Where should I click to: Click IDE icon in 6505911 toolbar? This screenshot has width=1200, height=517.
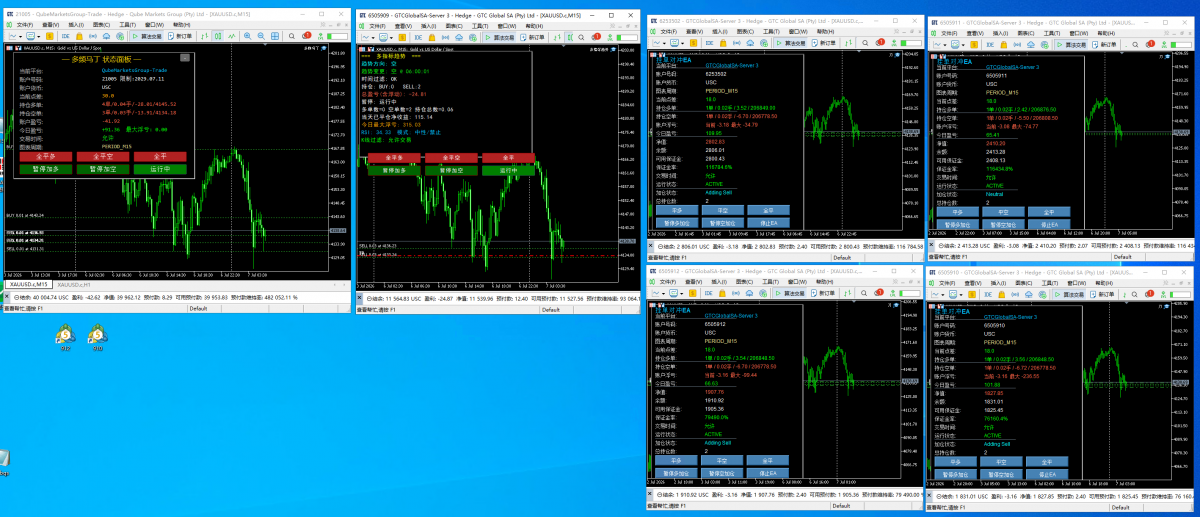click(990, 43)
